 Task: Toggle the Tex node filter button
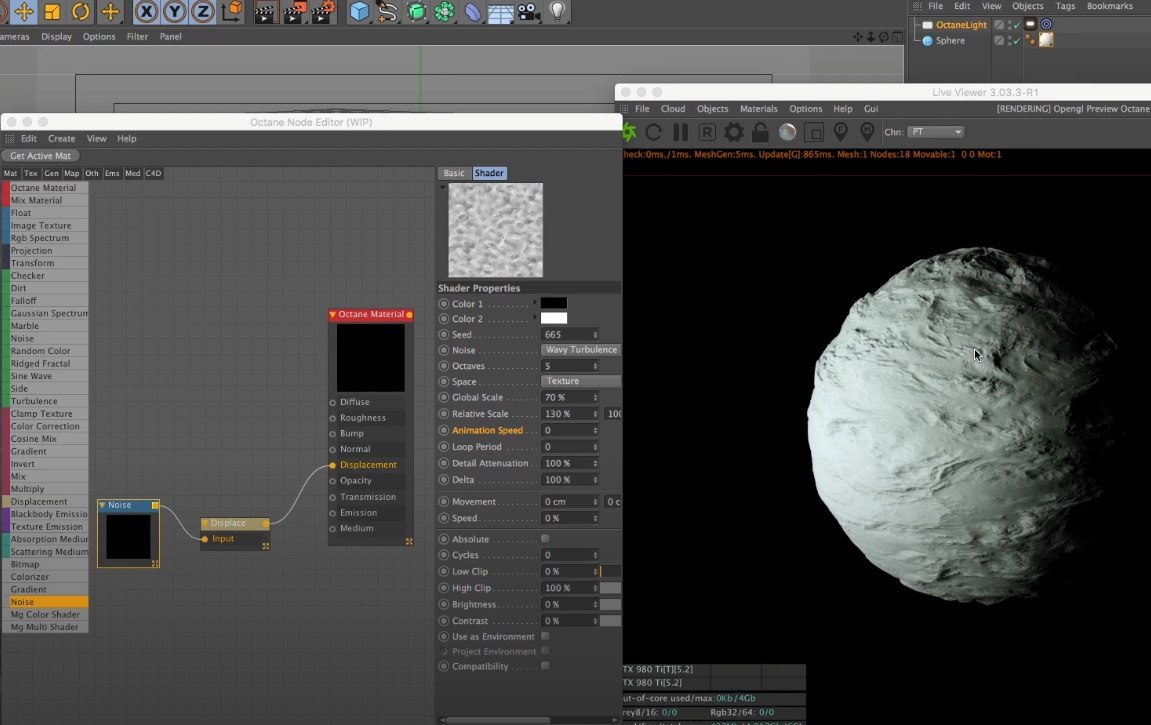pos(30,174)
